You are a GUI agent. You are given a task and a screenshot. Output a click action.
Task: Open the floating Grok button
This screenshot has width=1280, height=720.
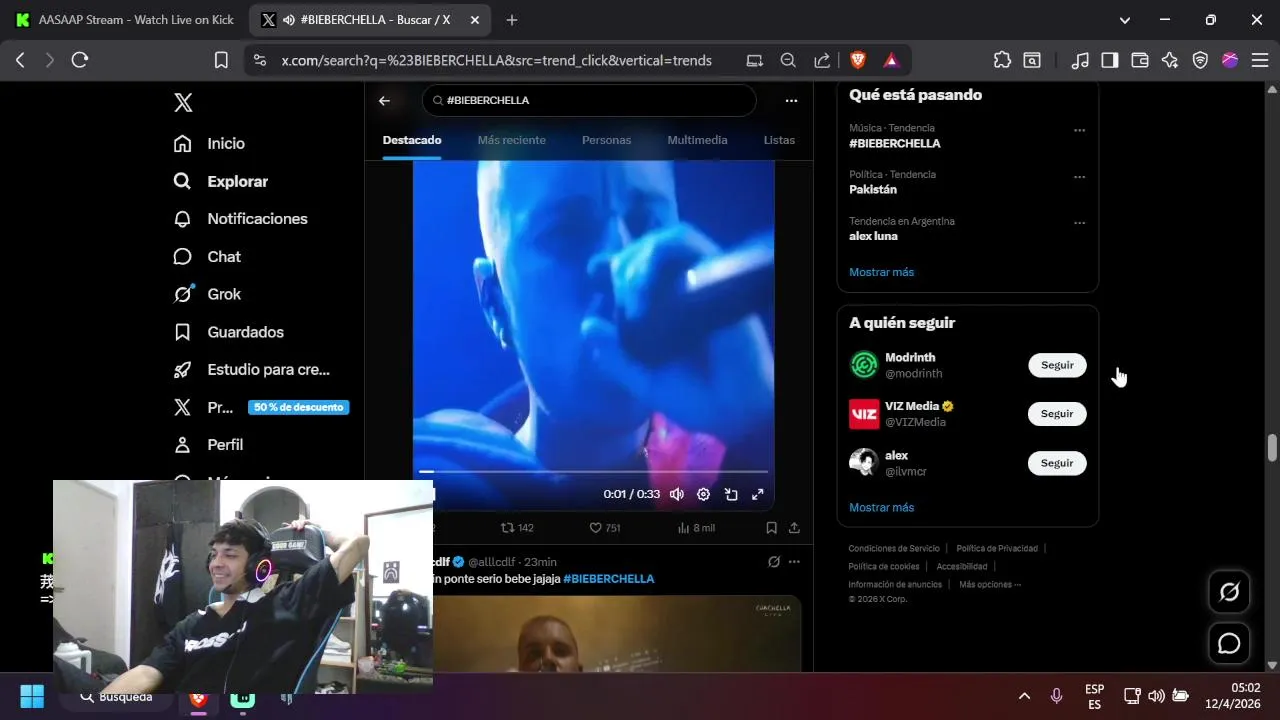[x=1229, y=592]
